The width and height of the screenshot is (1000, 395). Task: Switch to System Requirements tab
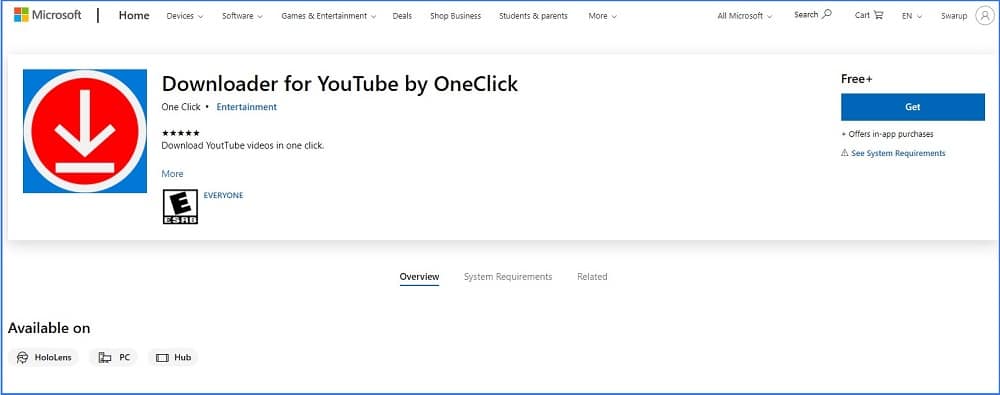coord(508,277)
